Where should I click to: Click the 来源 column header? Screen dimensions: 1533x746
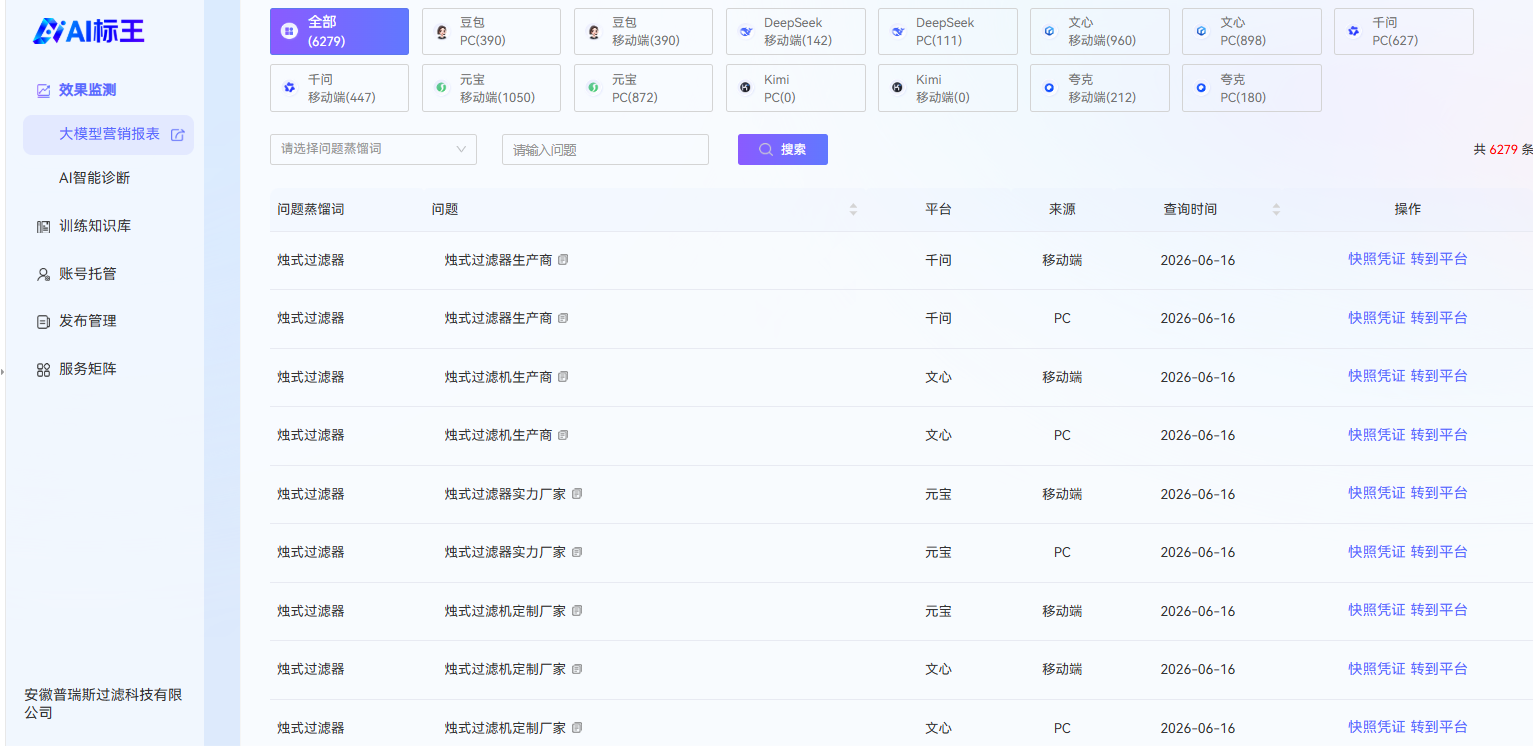tap(1062, 210)
